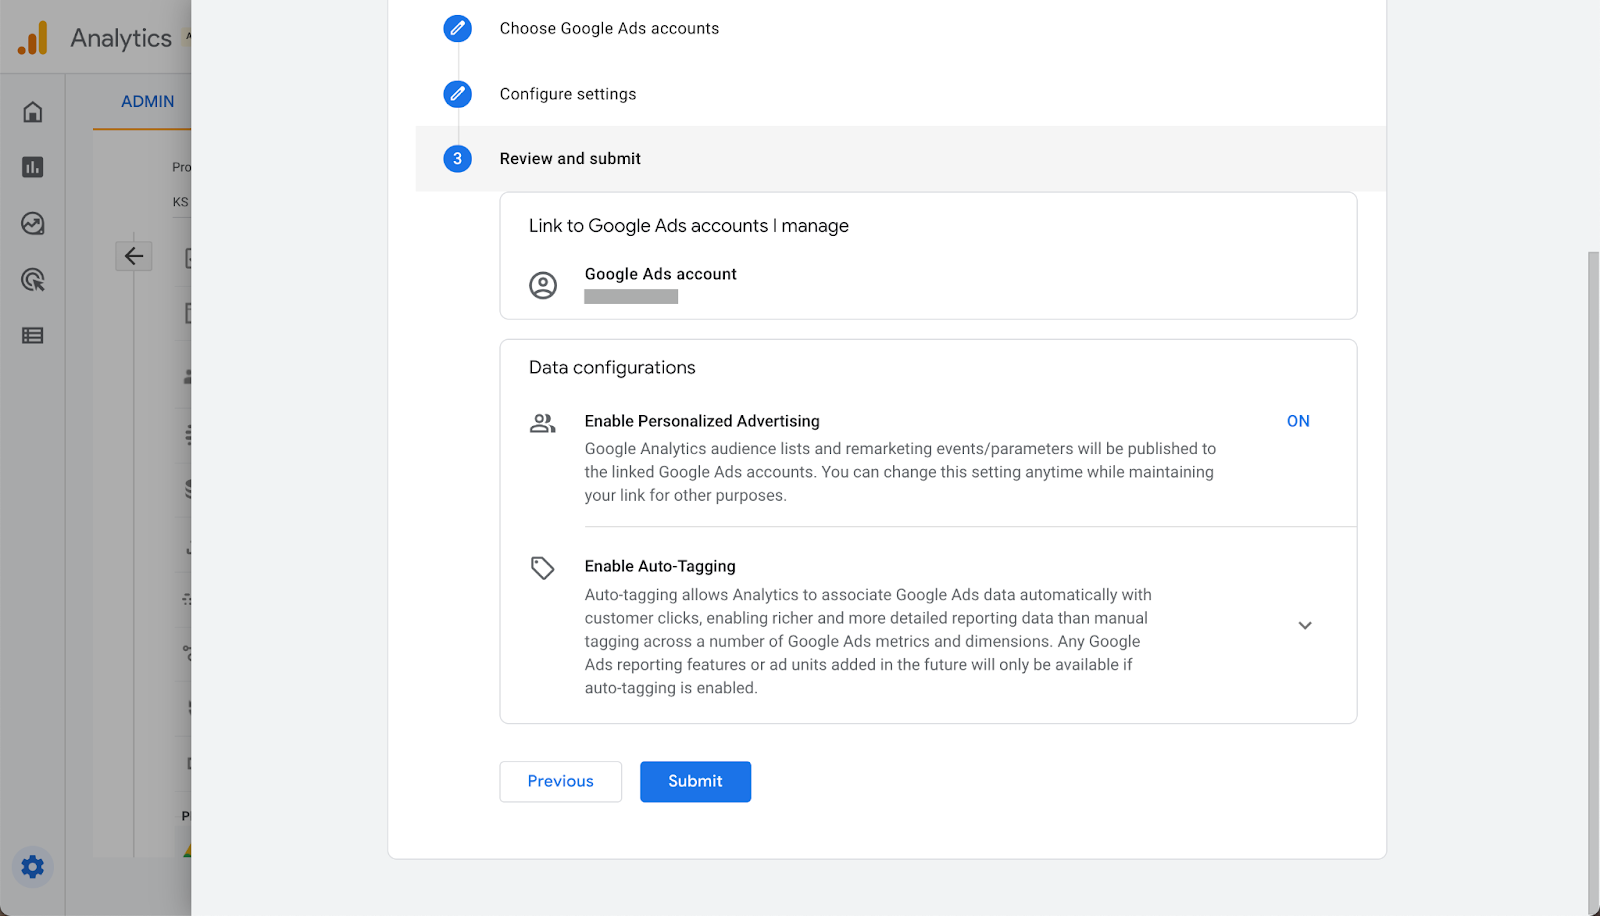This screenshot has height=916, width=1600.
Task: Click the Previous button
Action: point(560,782)
